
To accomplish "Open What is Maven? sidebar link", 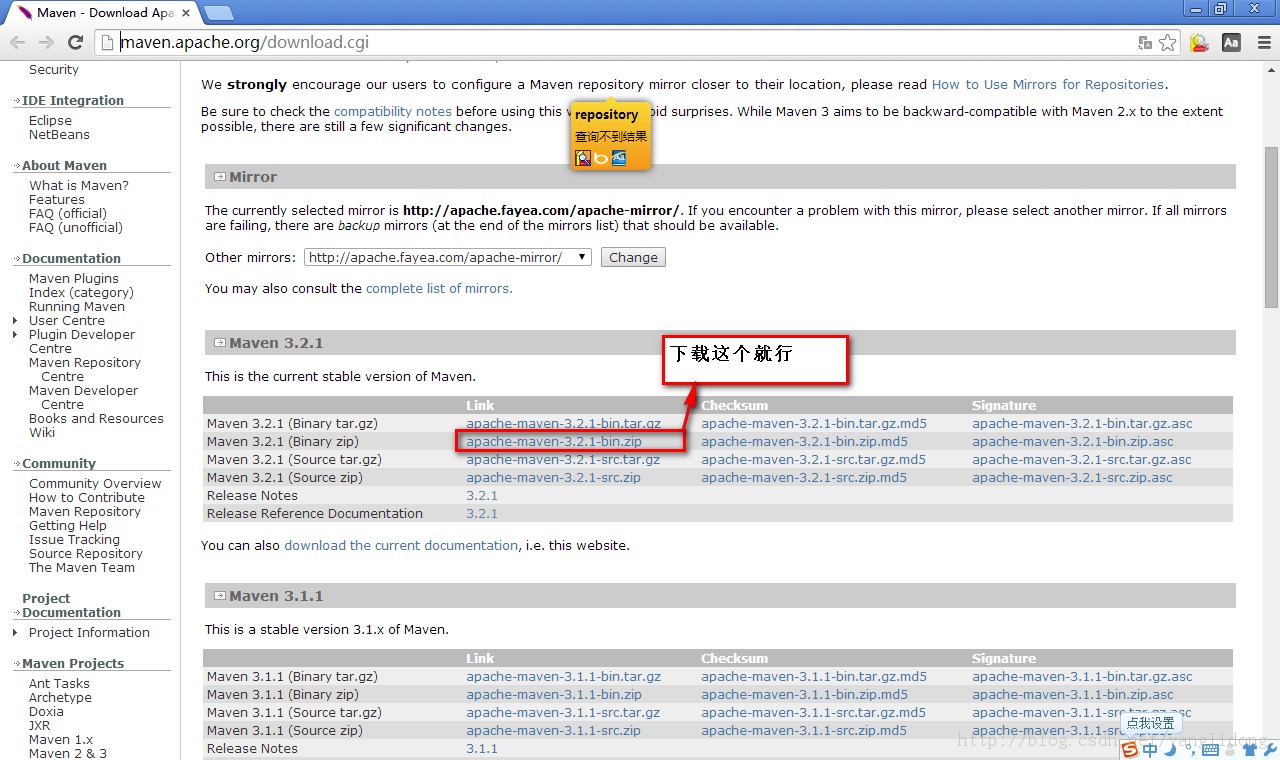I will 79,186.
